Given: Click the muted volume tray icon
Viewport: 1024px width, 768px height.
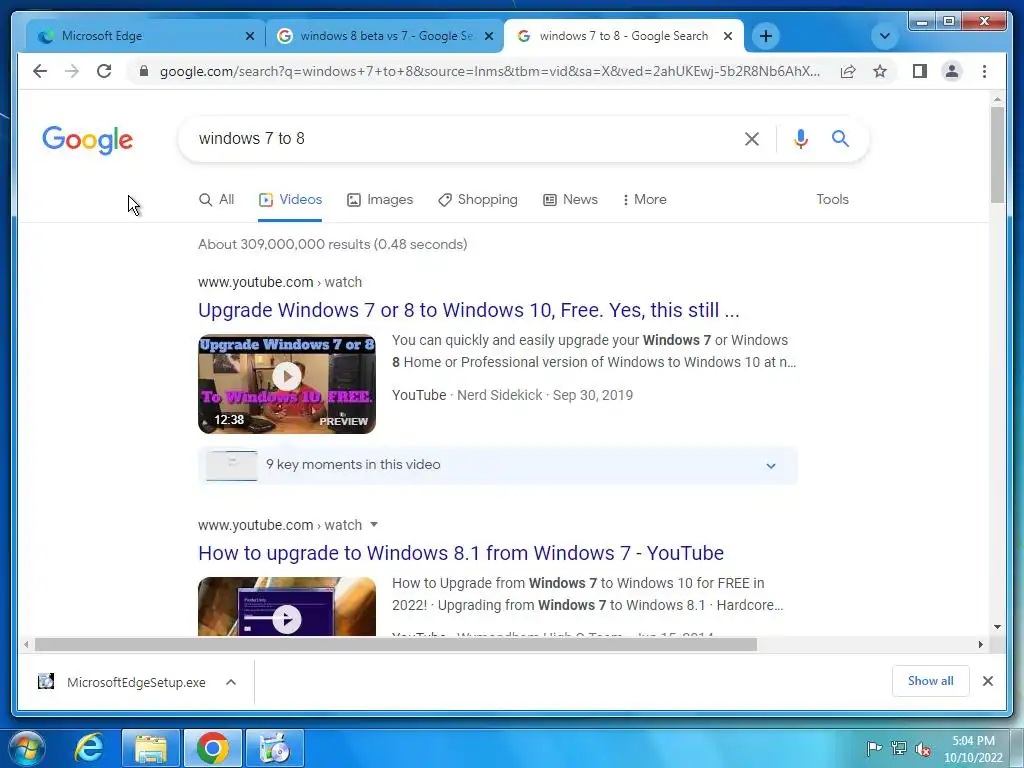Looking at the screenshot, I should (x=923, y=749).
